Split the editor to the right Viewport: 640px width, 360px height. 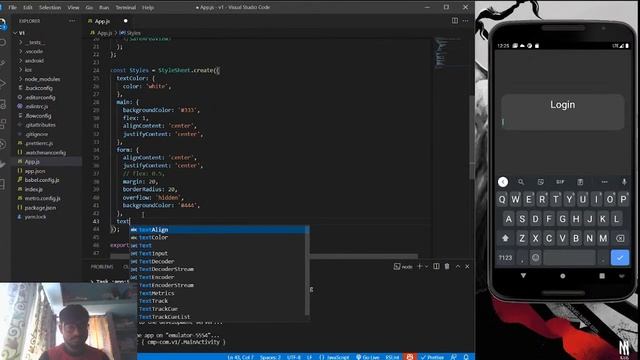(x=455, y=21)
